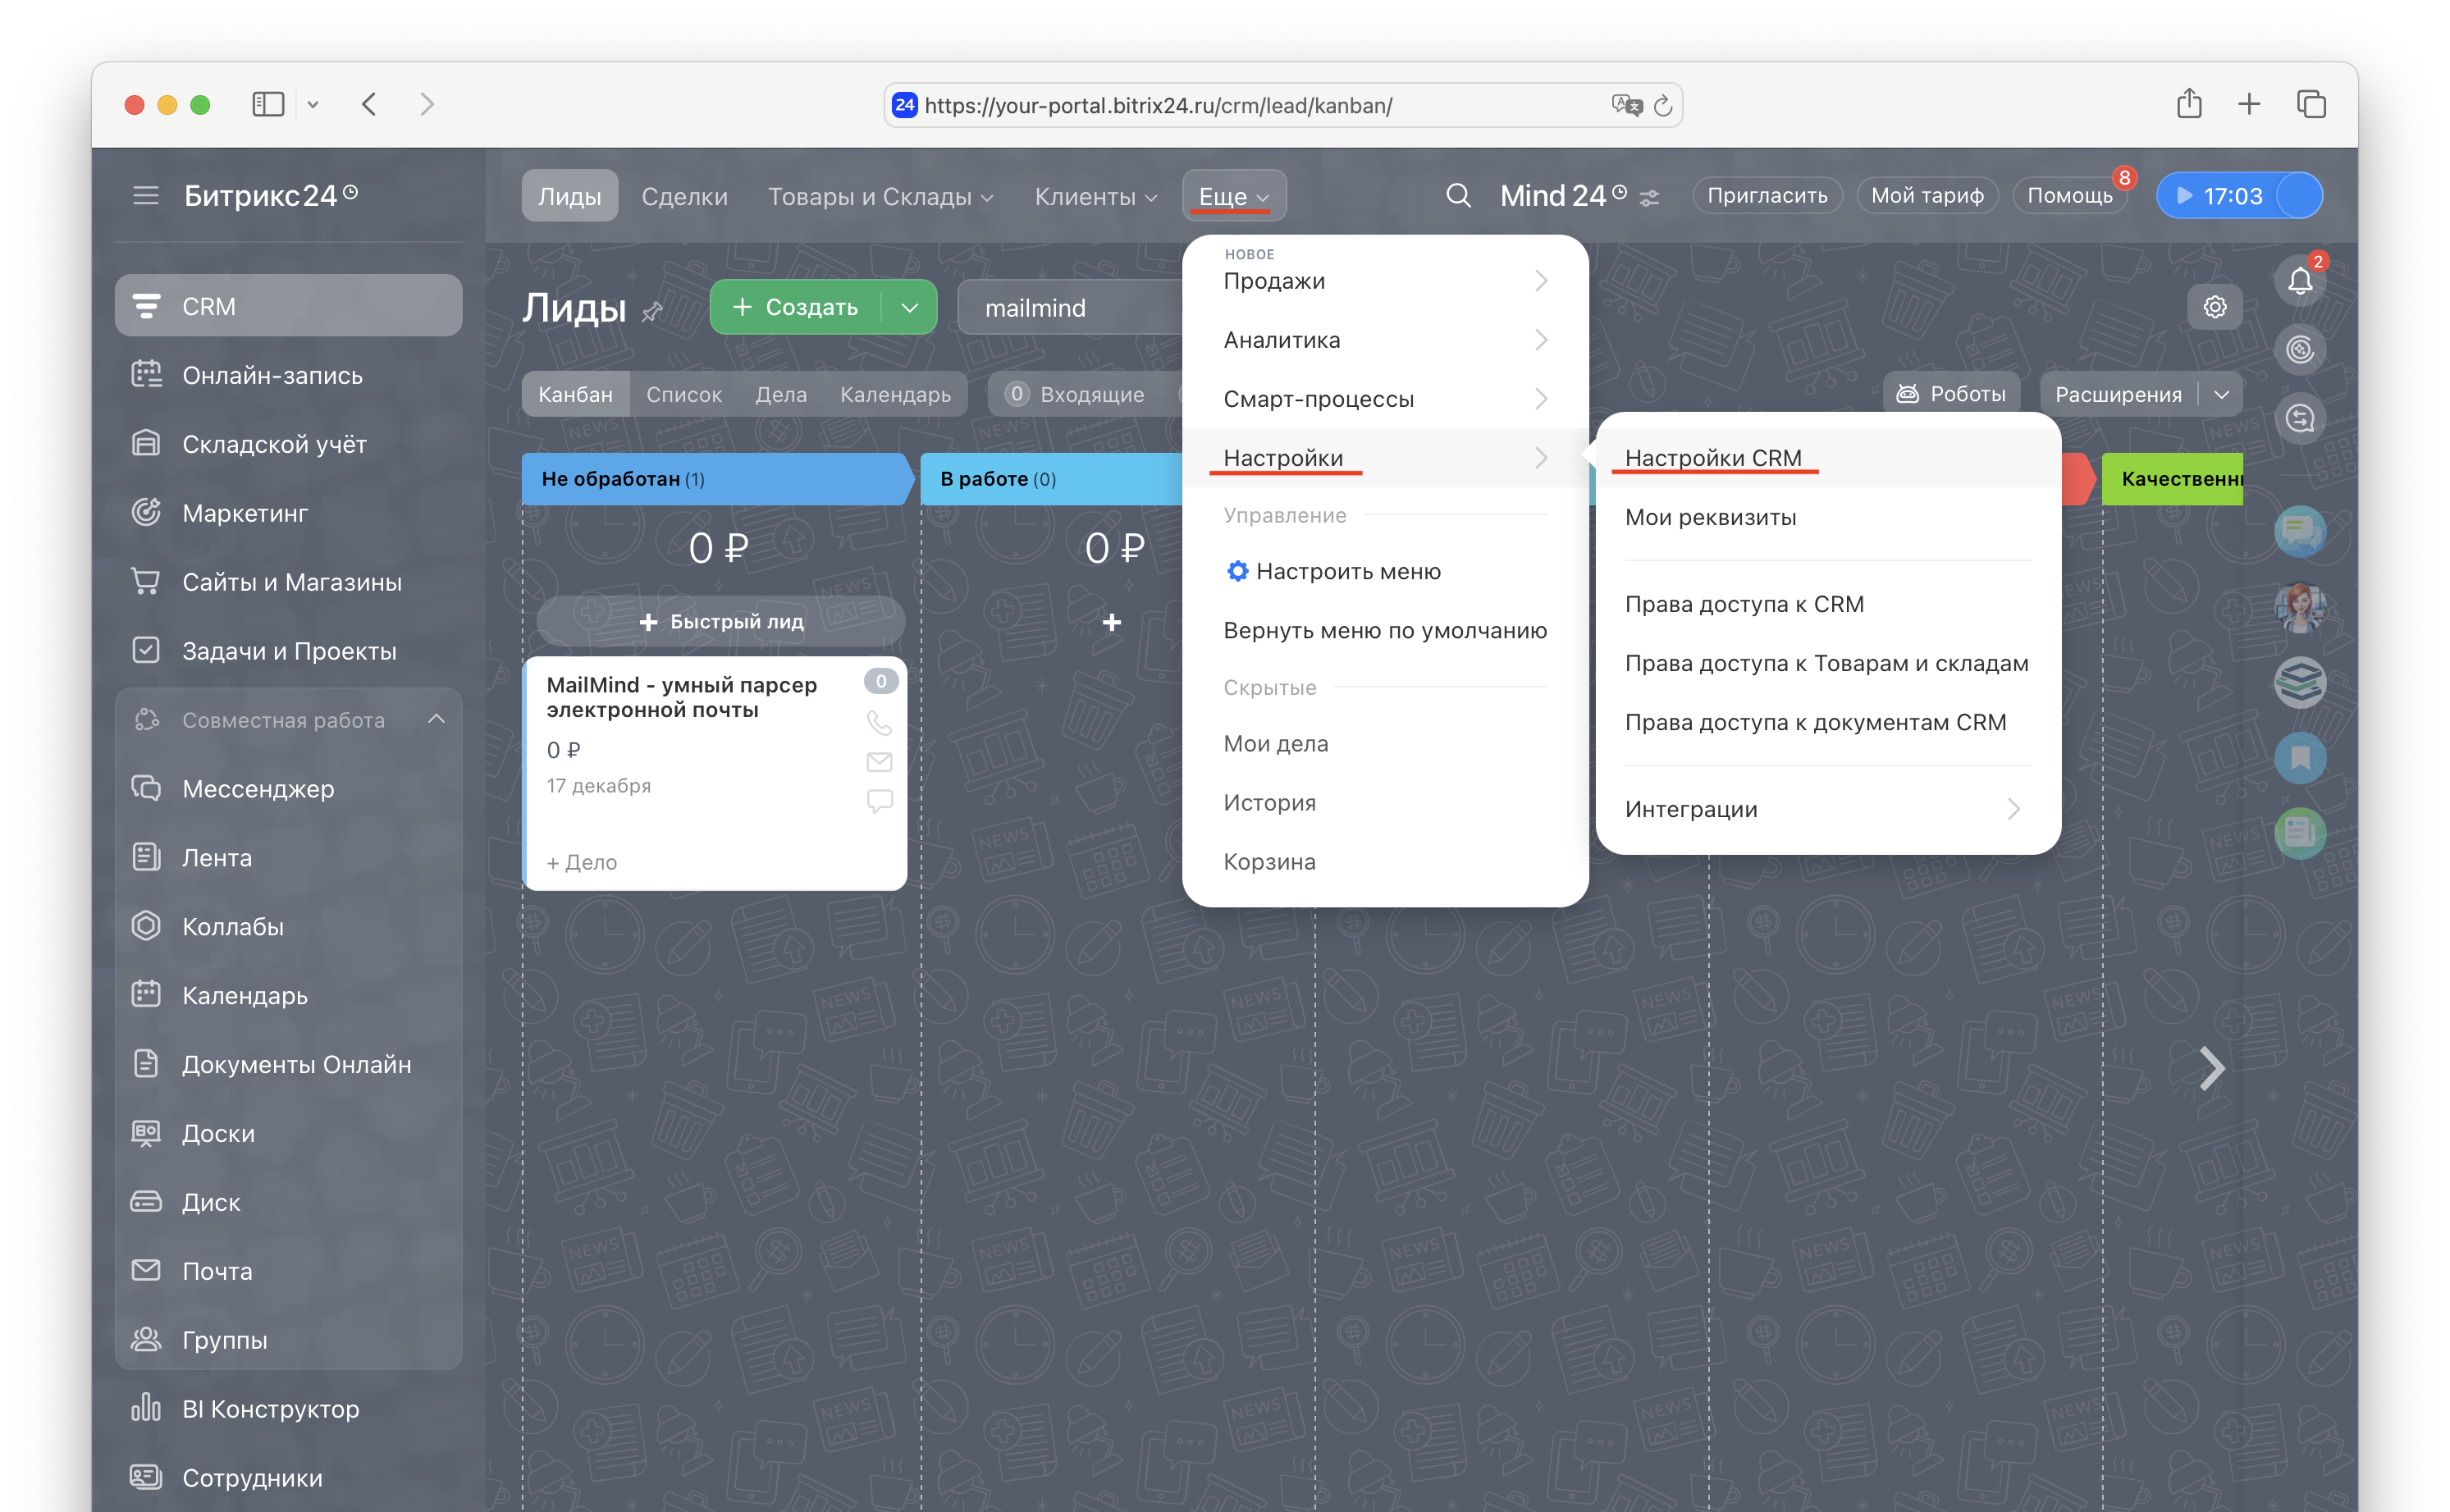This screenshot has height=1512, width=2450.
Task: Collapse the Совместная работа section
Action: [x=436, y=719]
